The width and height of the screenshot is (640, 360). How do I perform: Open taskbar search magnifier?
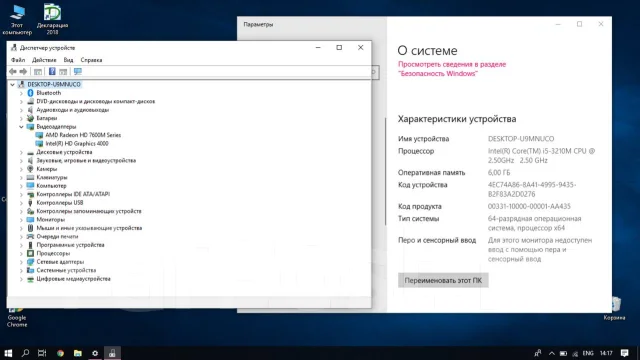(x=25, y=353)
